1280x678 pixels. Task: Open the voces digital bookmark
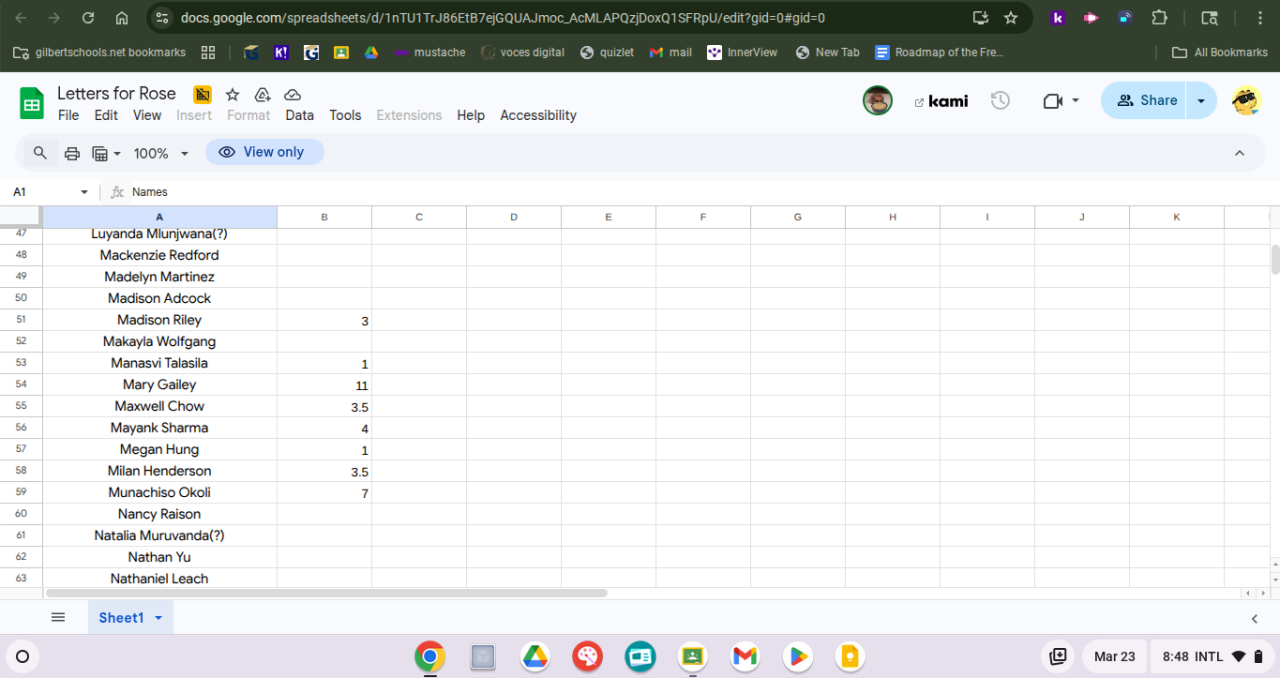pyautogui.click(x=523, y=52)
